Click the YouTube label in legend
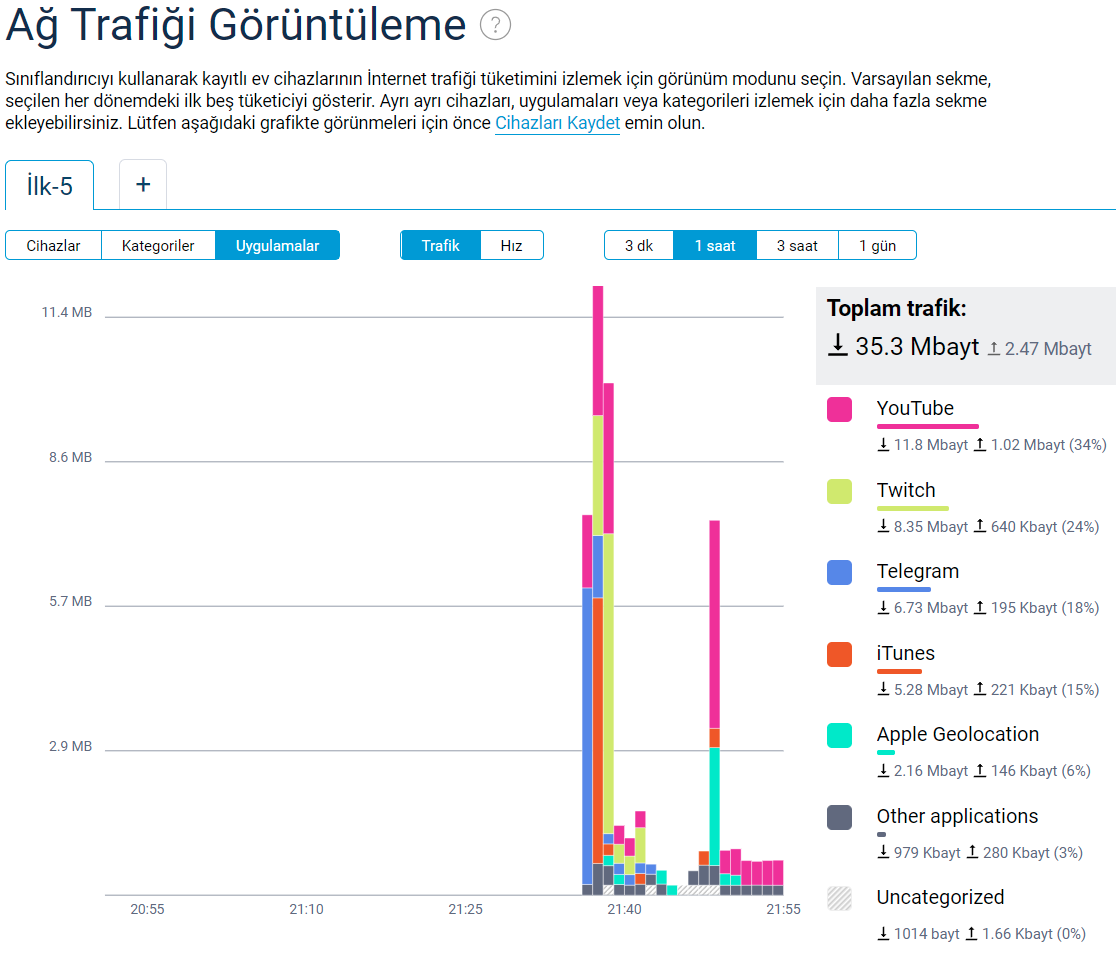Viewport: 1116px width, 953px height. (x=915, y=408)
